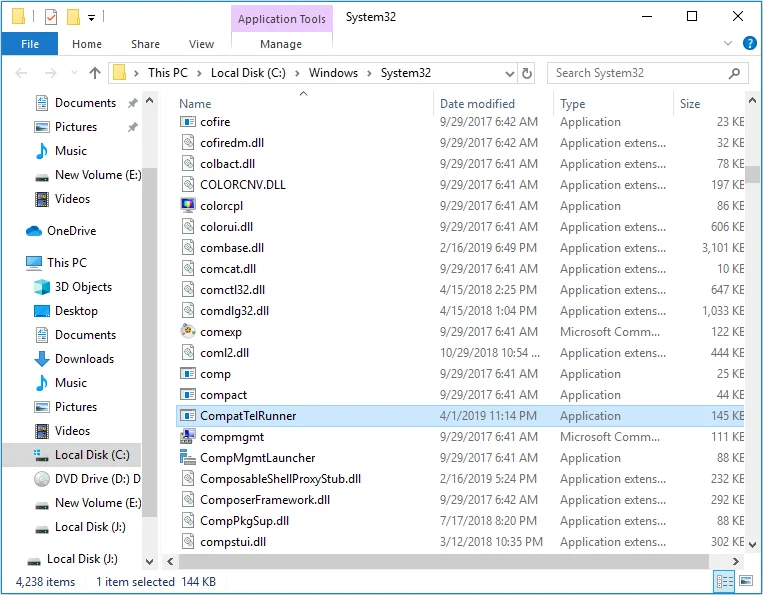Select the CompatTelRunner file row
The height and width of the screenshot is (595, 763).
click(460, 415)
